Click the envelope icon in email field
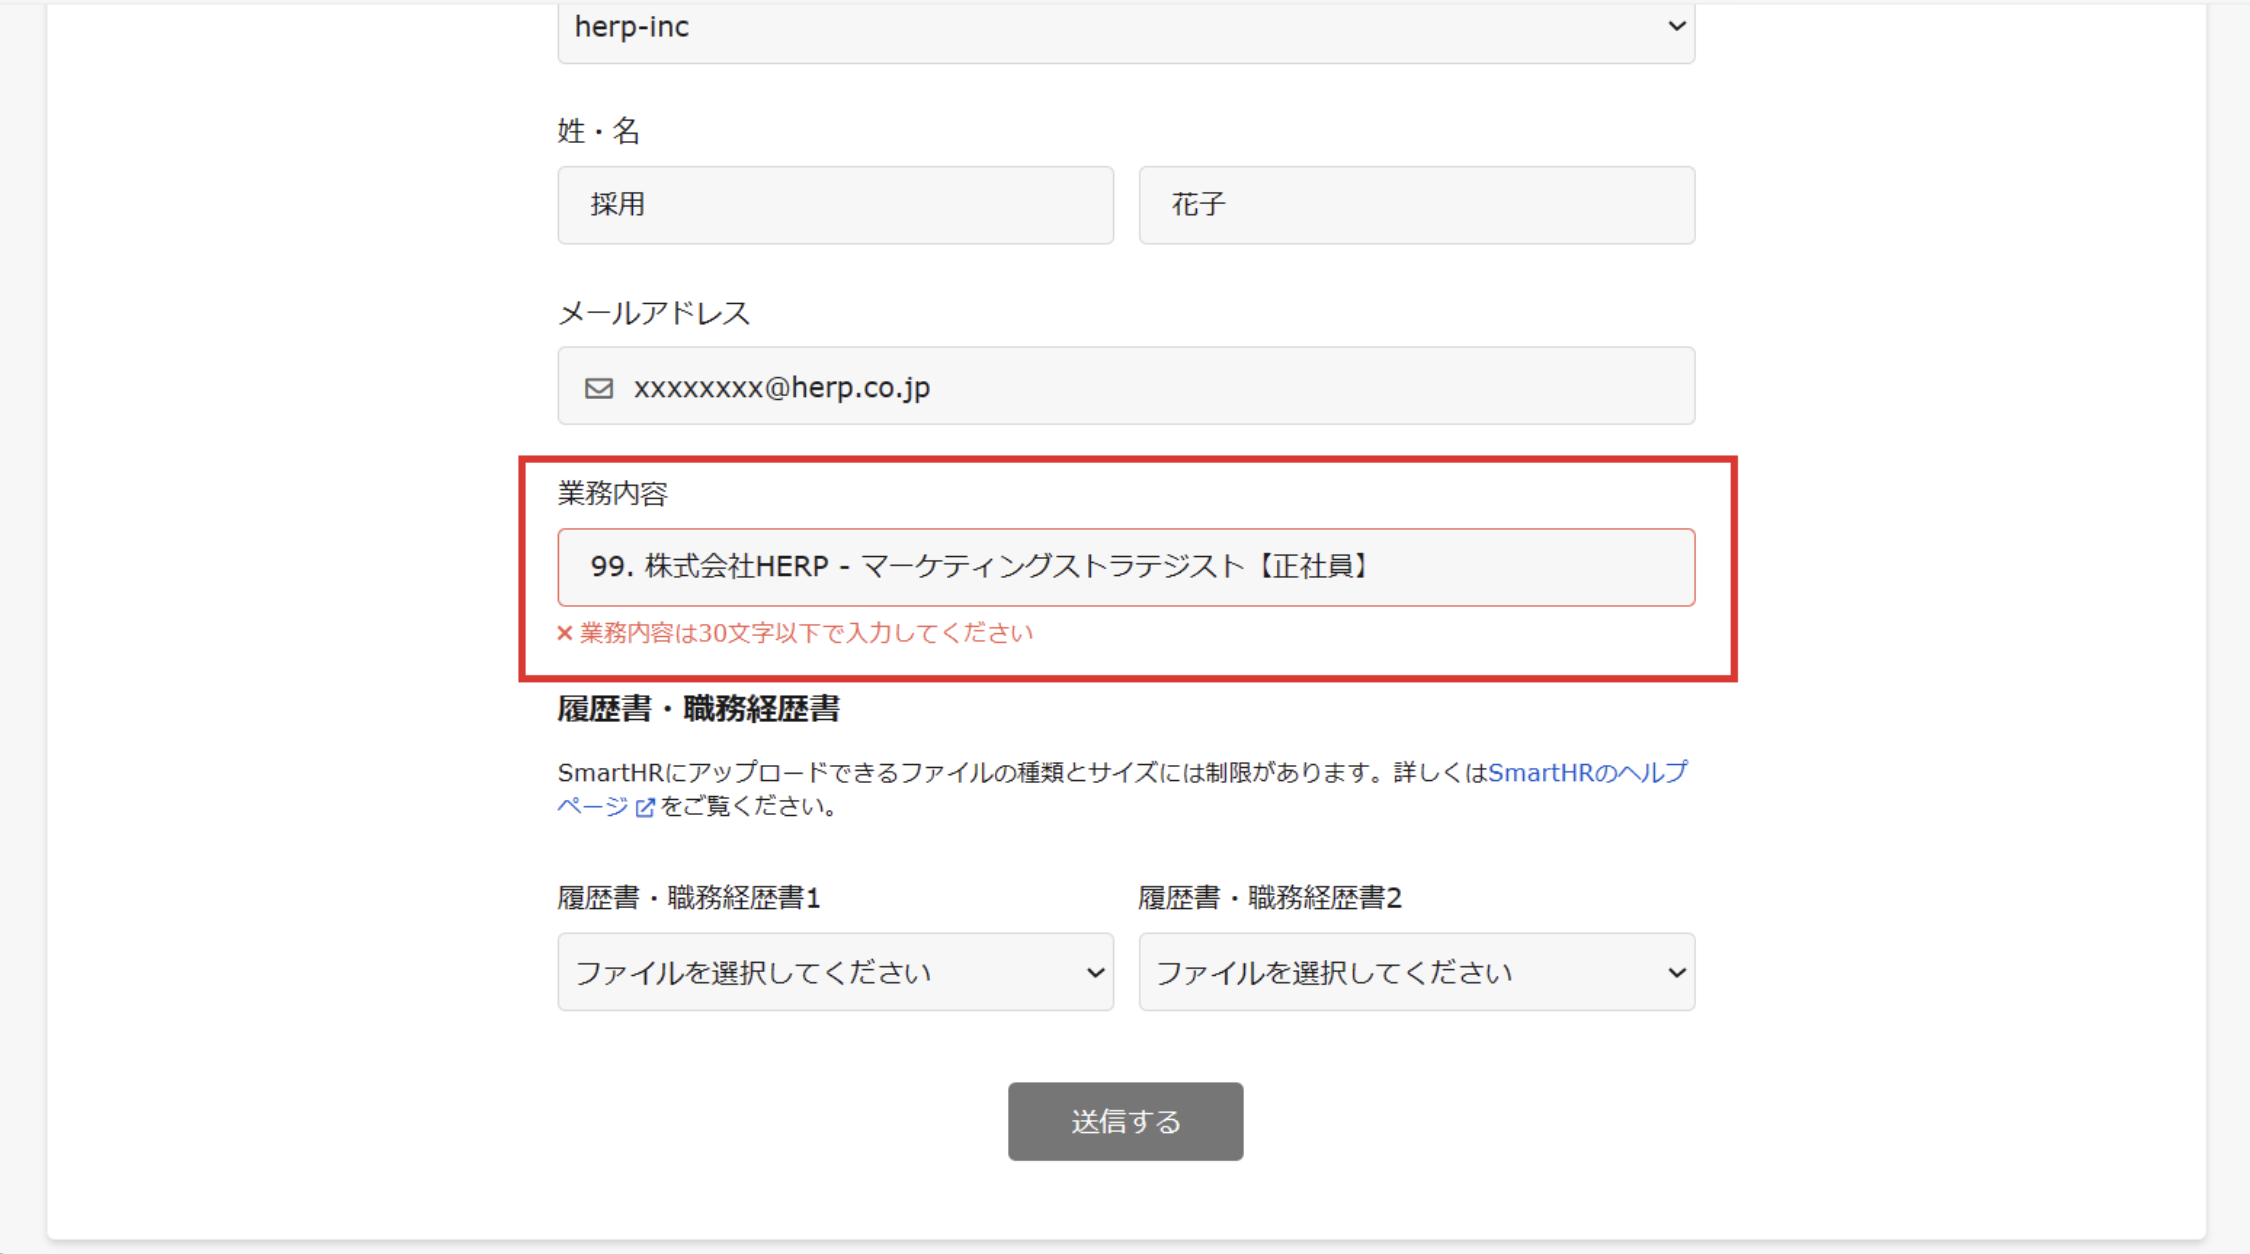The width and height of the screenshot is (2250, 1254). [x=599, y=388]
